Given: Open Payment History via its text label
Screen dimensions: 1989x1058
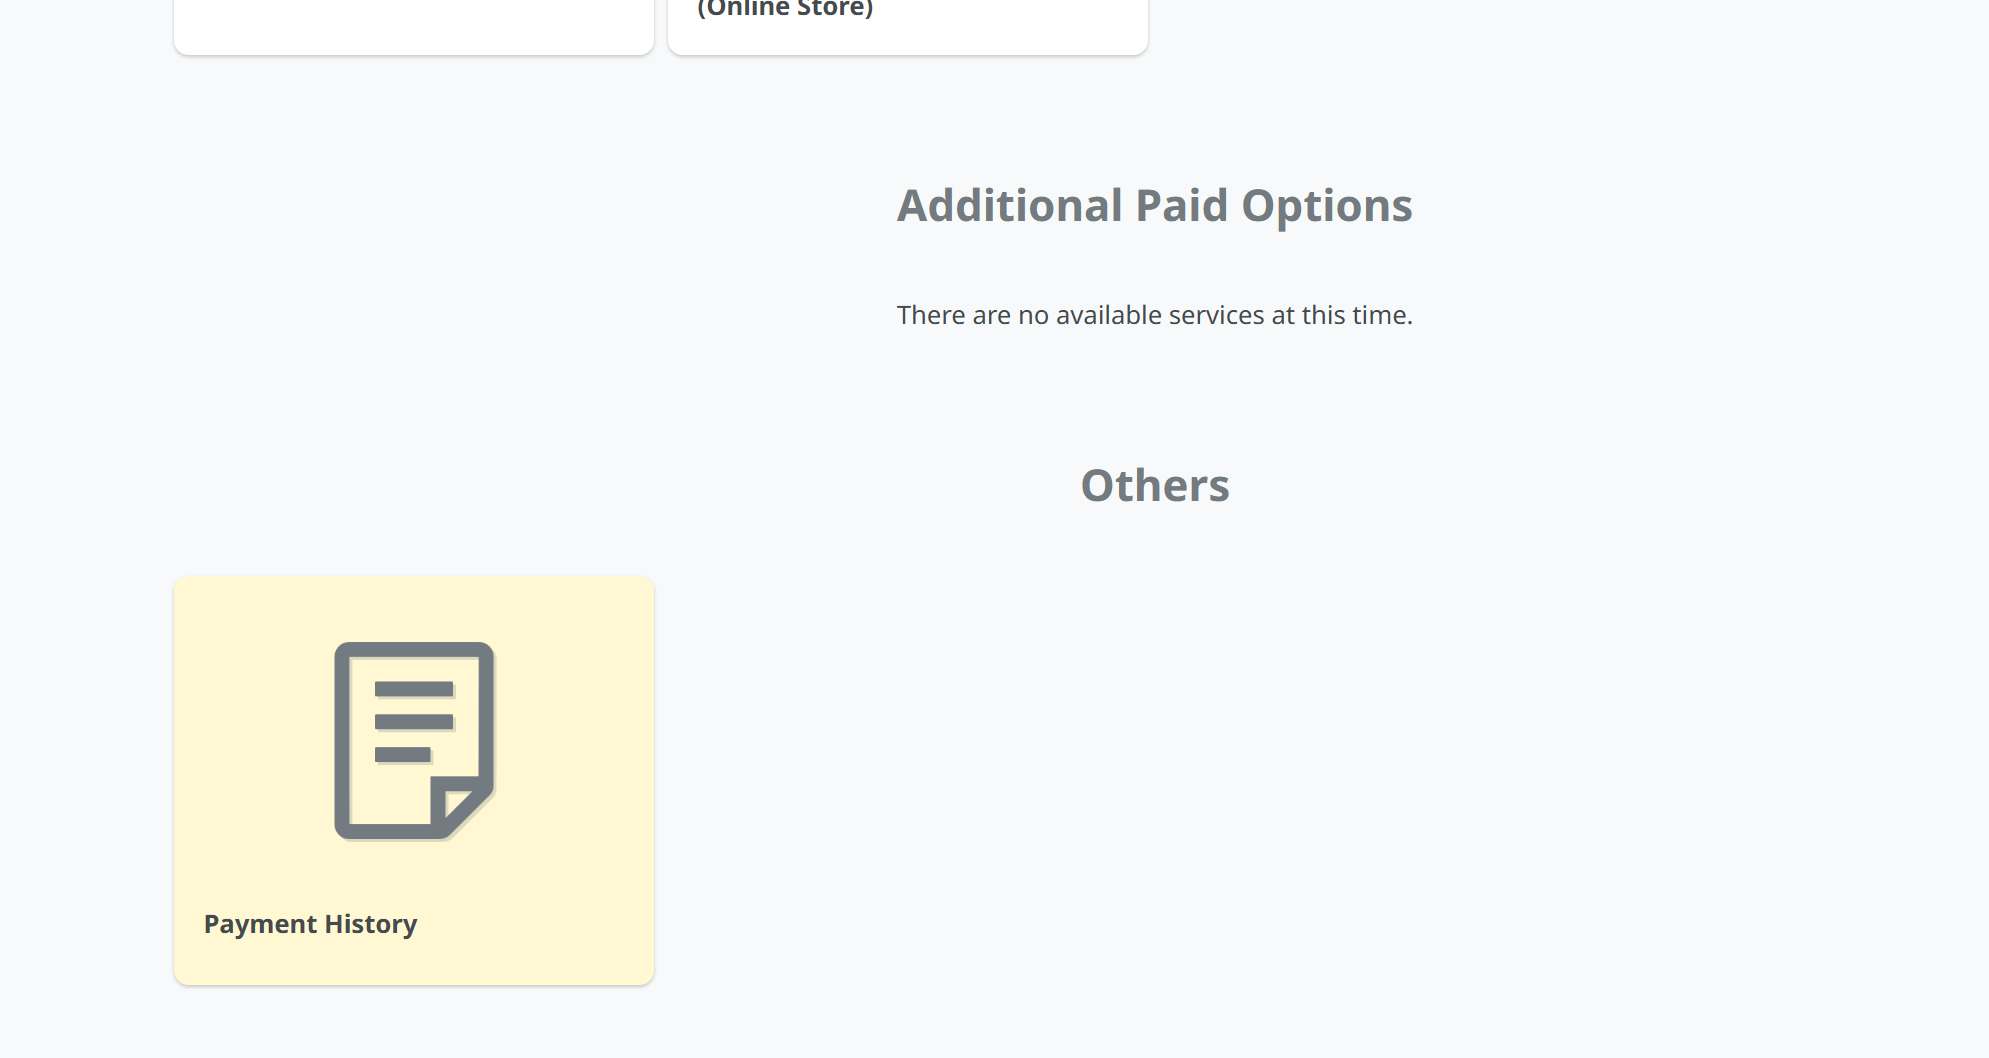Looking at the screenshot, I should (310, 924).
